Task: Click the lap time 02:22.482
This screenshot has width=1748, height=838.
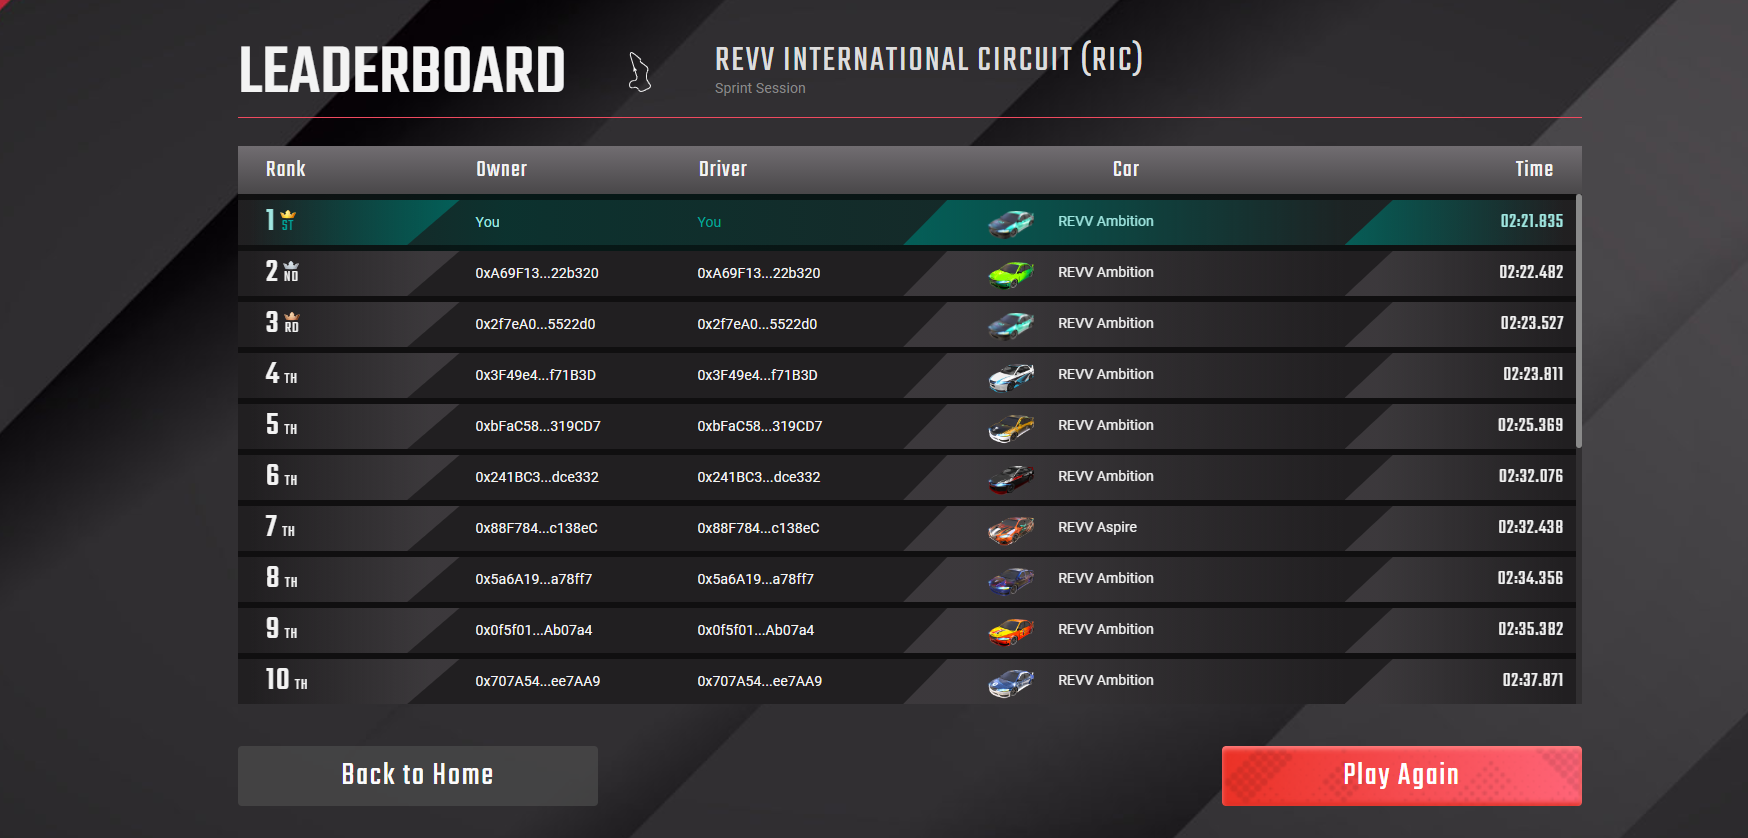Action: [1531, 272]
